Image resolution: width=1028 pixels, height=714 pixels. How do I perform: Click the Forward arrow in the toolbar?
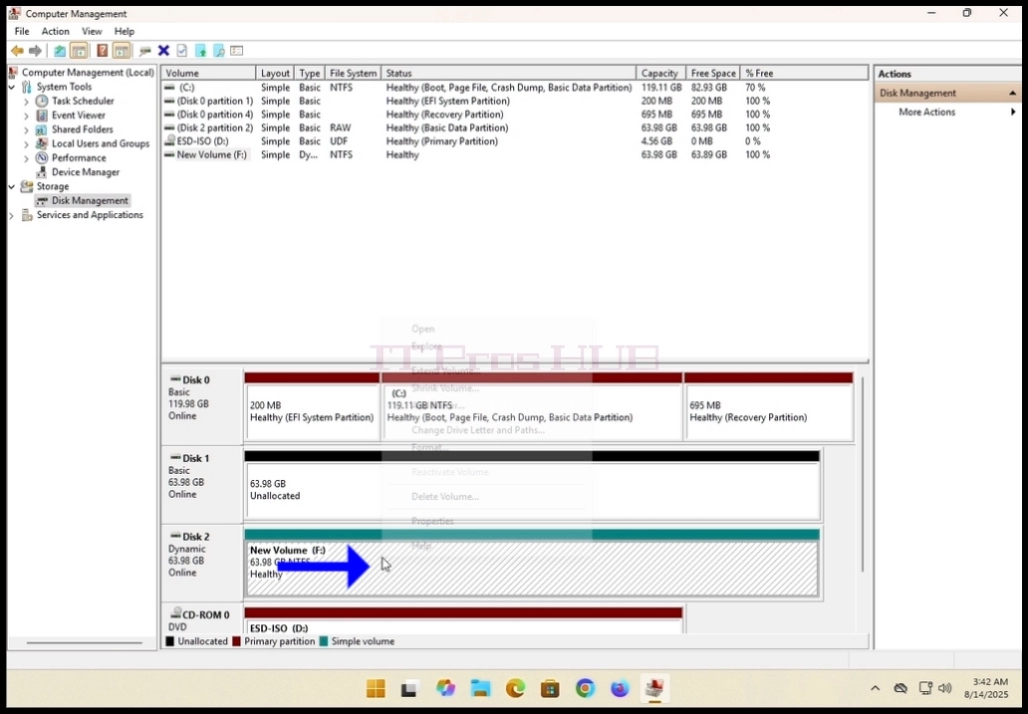(x=35, y=50)
